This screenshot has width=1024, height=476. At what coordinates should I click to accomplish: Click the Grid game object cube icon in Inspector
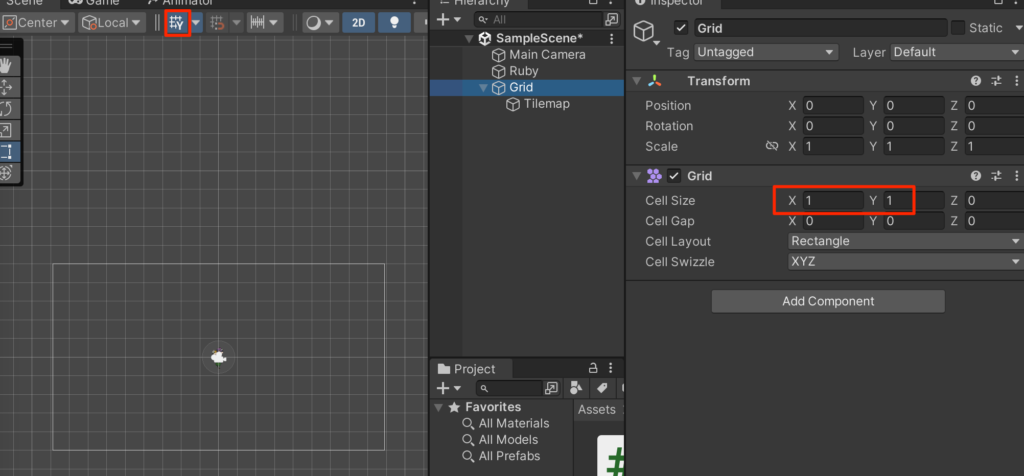pyautogui.click(x=645, y=30)
